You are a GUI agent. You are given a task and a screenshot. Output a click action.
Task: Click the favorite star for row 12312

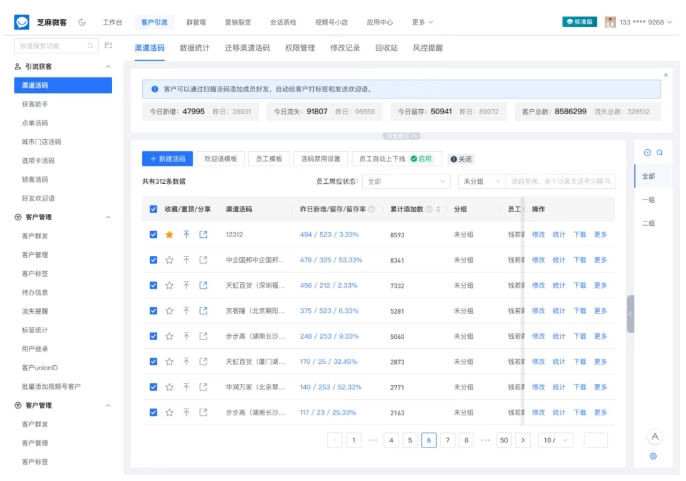click(x=169, y=235)
